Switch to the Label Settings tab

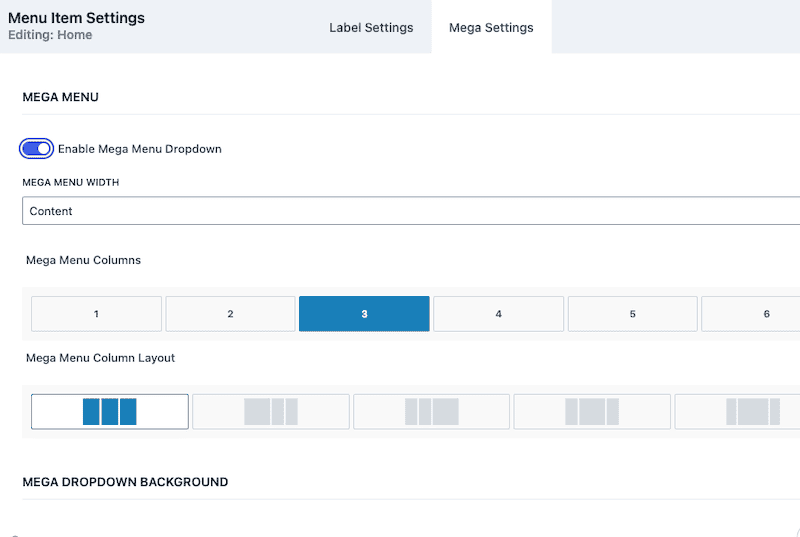point(371,28)
